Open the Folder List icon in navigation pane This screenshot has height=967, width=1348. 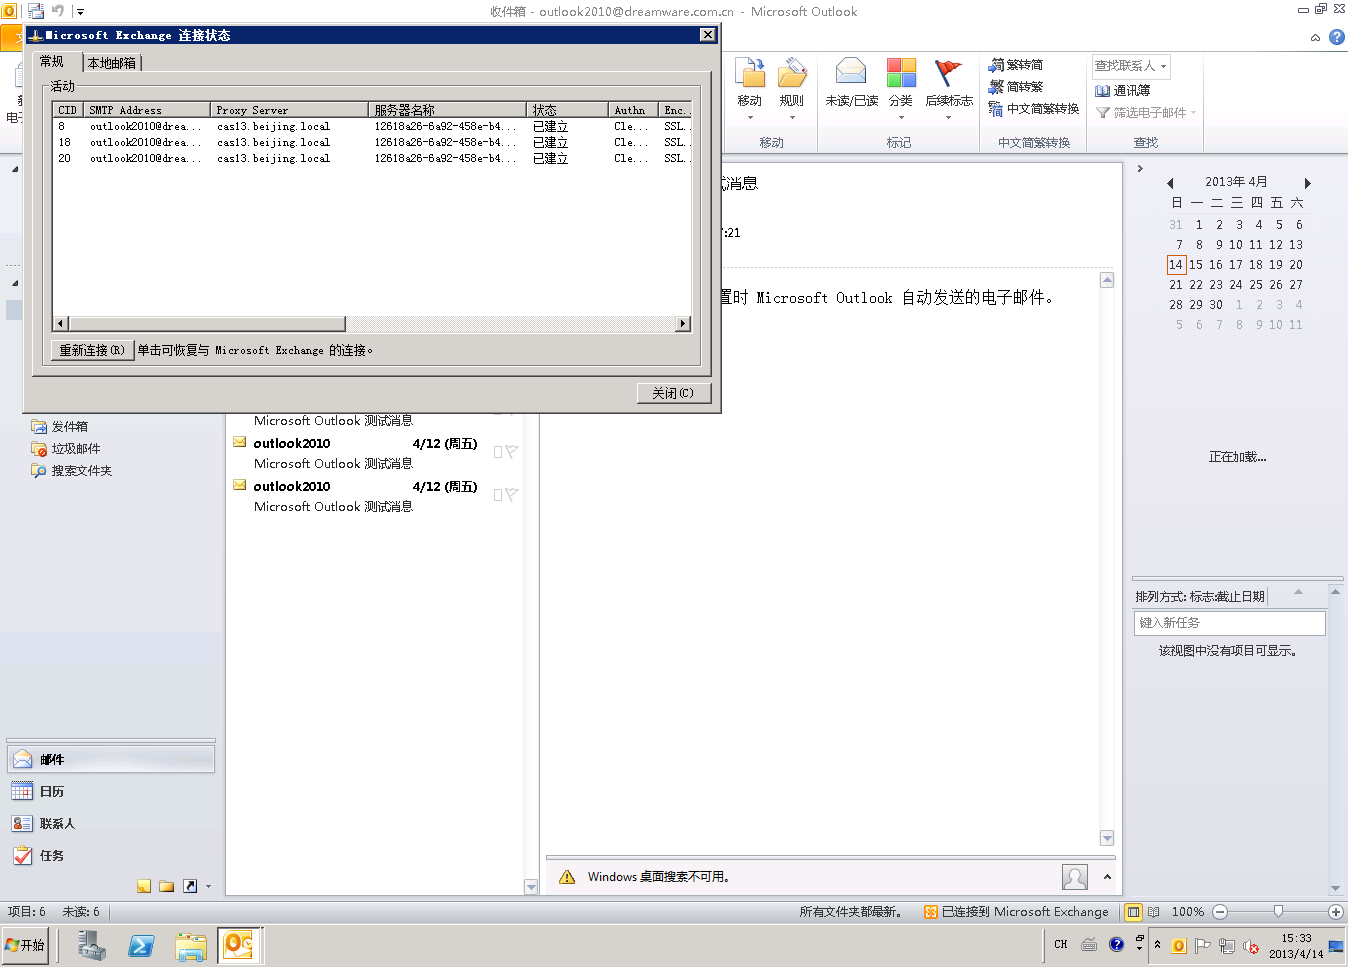click(x=166, y=886)
